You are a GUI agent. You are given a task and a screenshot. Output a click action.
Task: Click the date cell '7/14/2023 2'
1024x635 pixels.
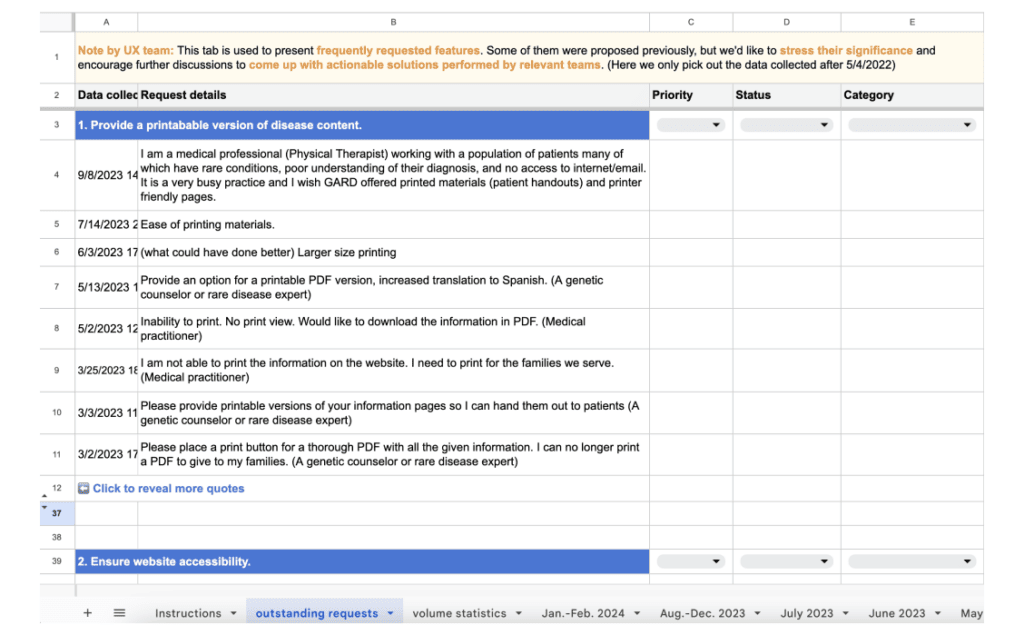(106, 225)
